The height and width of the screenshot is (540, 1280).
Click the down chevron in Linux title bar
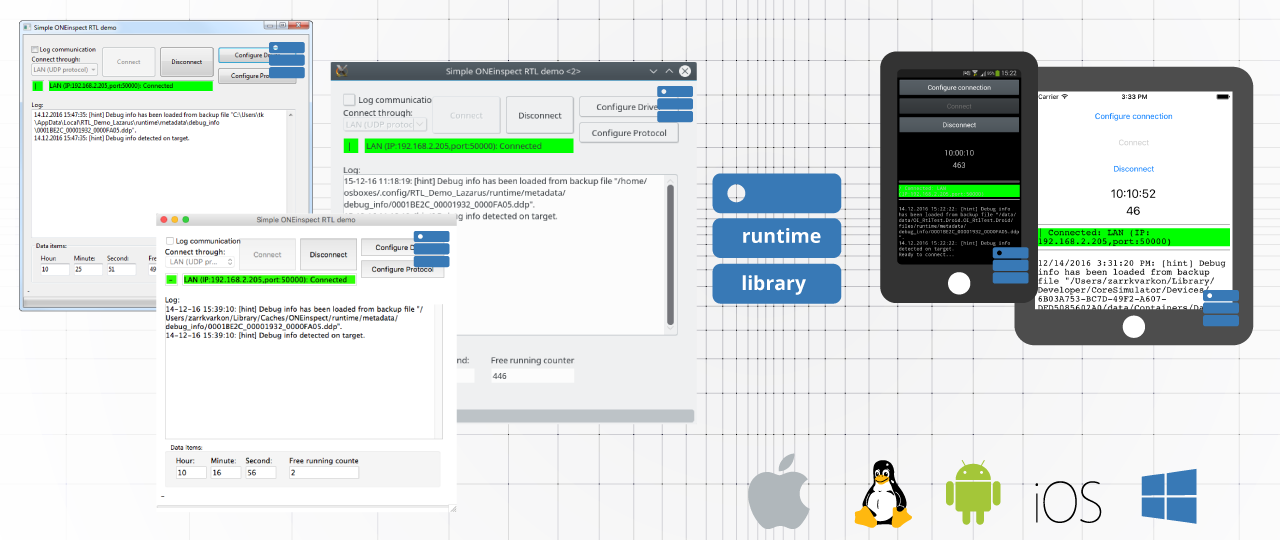coord(652,71)
